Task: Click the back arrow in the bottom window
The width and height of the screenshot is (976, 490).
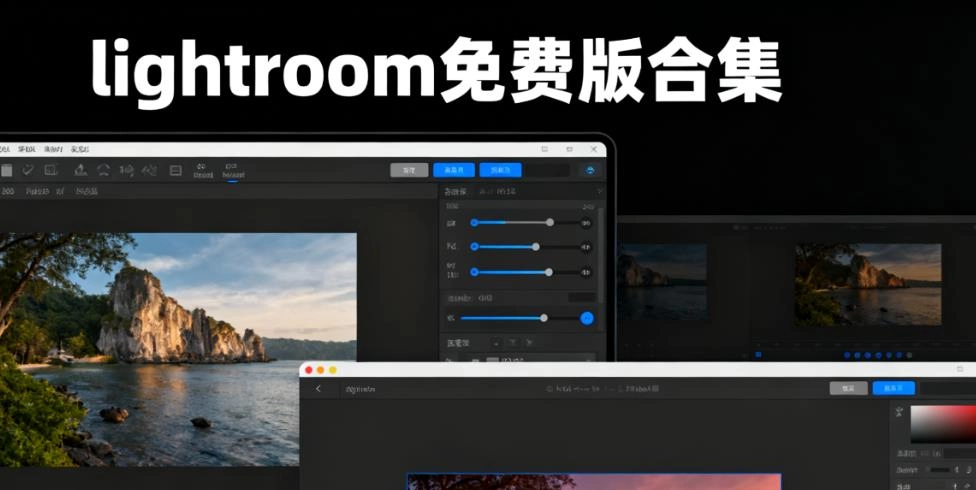Action: (x=319, y=388)
